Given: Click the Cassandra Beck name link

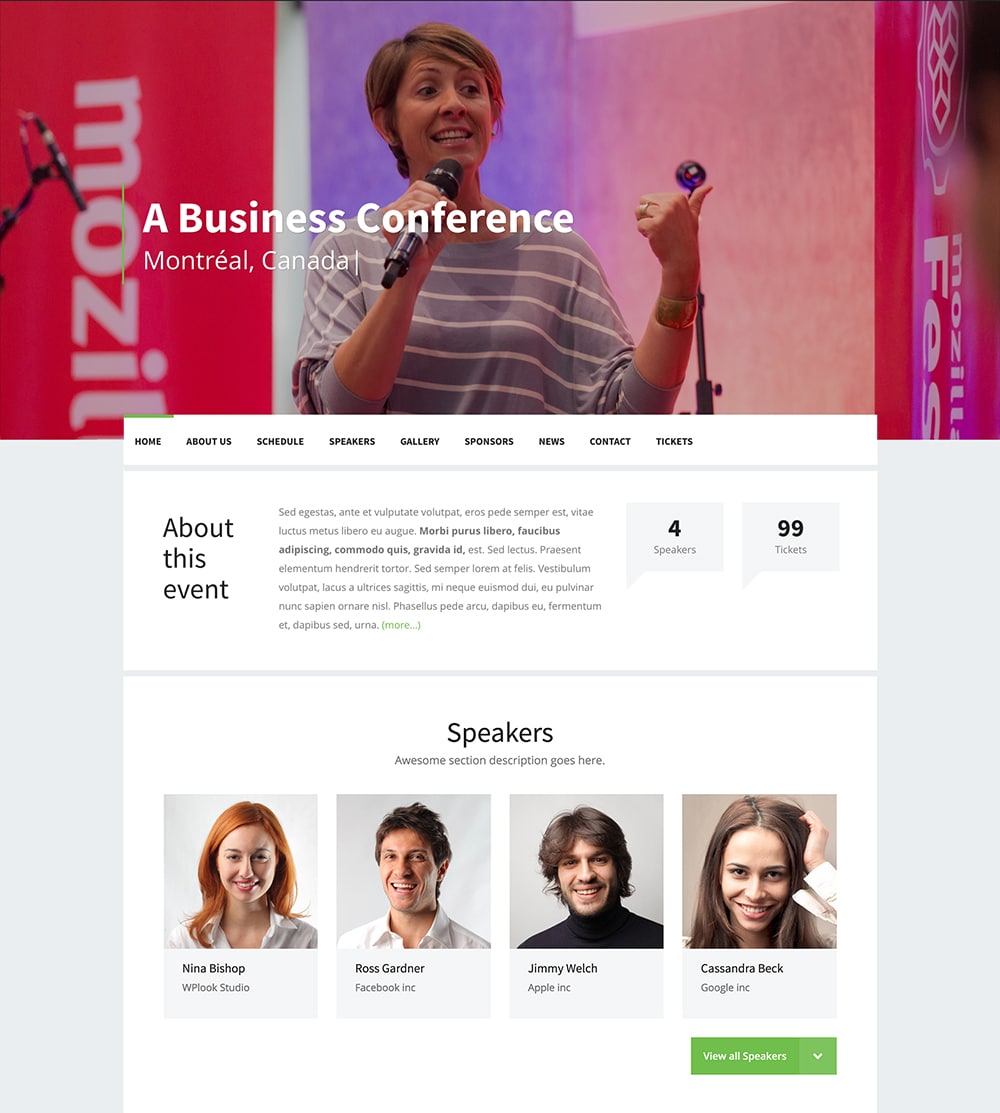Looking at the screenshot, I should click(742, 968).
